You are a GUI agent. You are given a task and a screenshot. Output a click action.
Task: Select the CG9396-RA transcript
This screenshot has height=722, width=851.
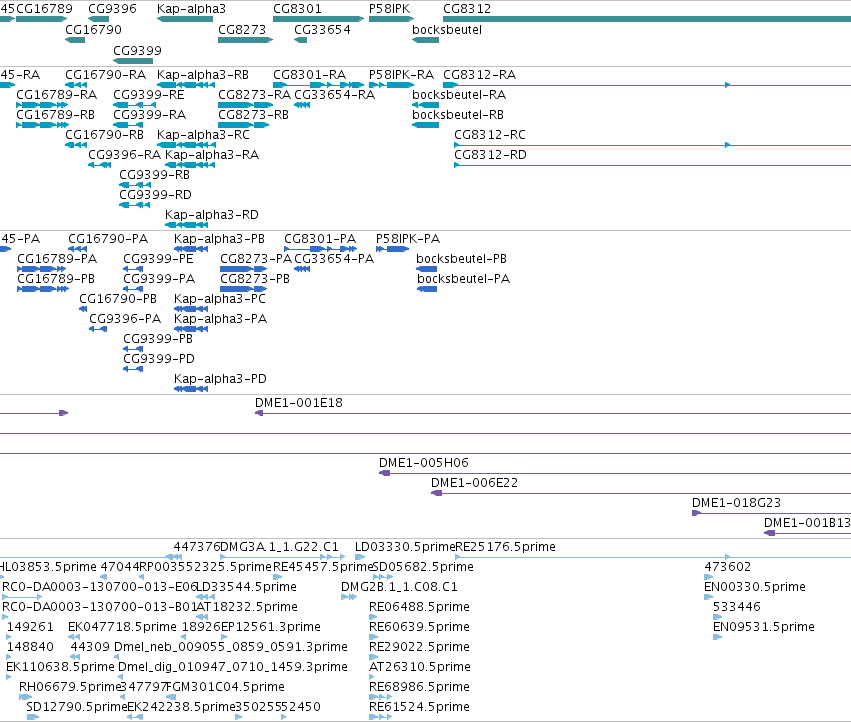99,165
